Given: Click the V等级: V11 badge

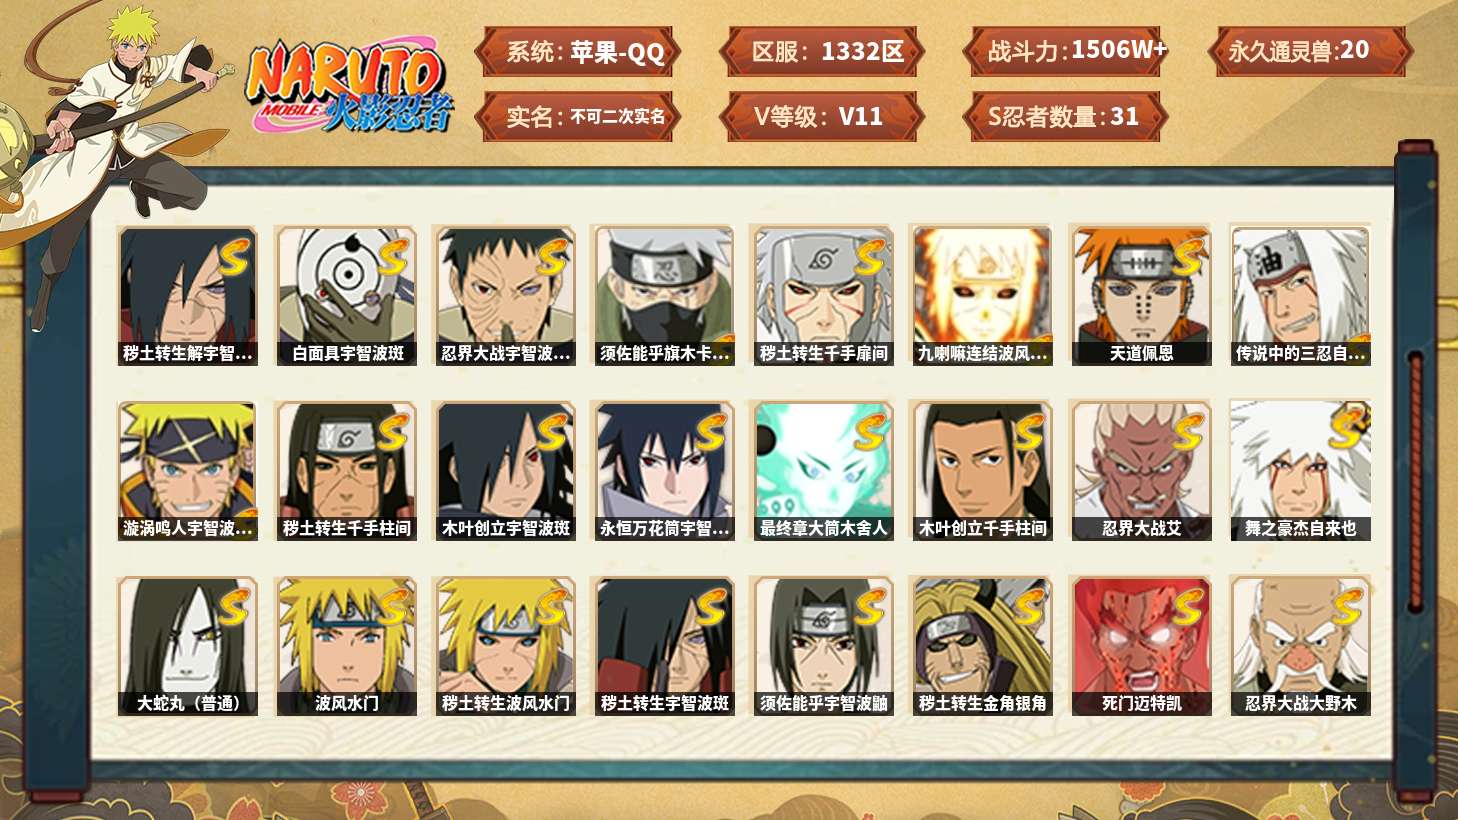Looking at the screenshot, I should pyautogui.click(x=821, y=117).
